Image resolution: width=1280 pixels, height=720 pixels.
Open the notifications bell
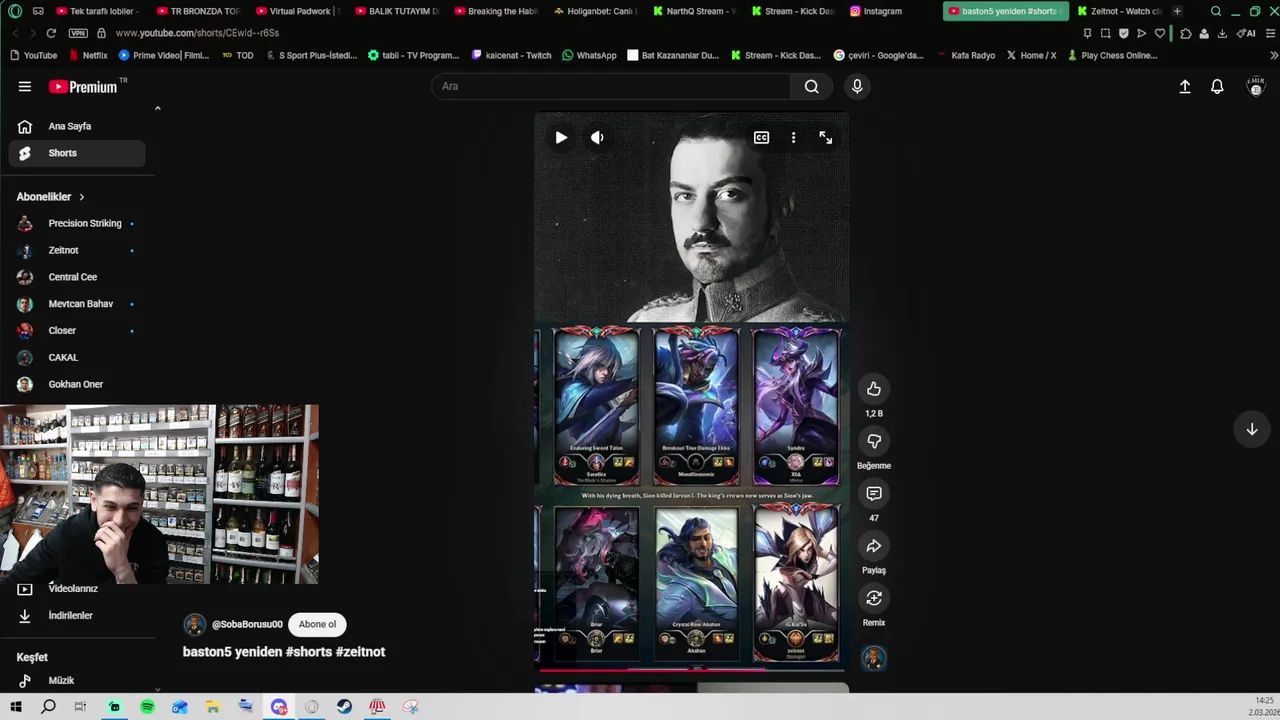click(1217, 87)
